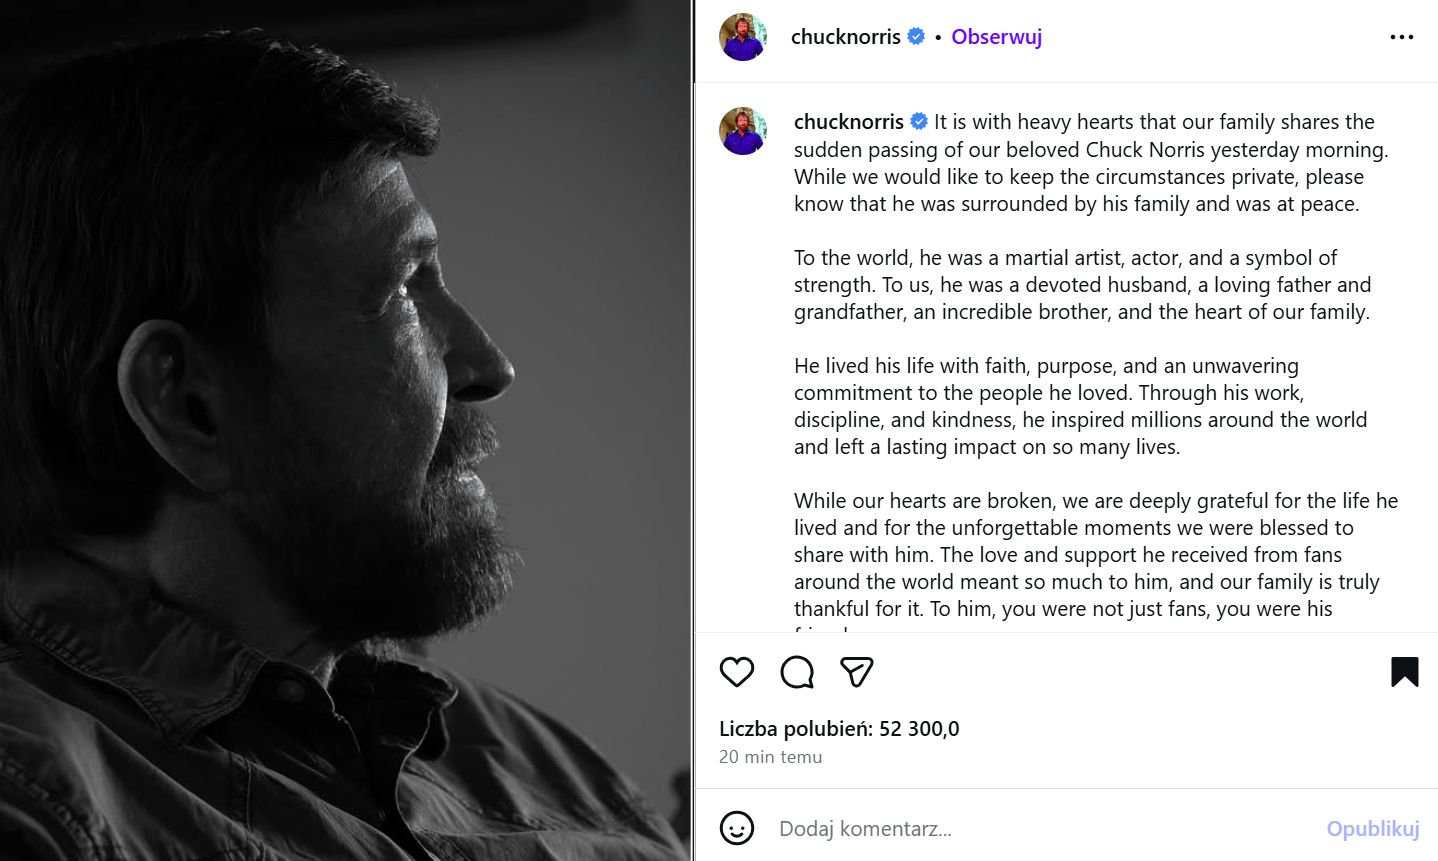Focus the 'Dodaj komentarz...' comment field
Viewport: 1438px width, 861px height.
(1040, 828)
